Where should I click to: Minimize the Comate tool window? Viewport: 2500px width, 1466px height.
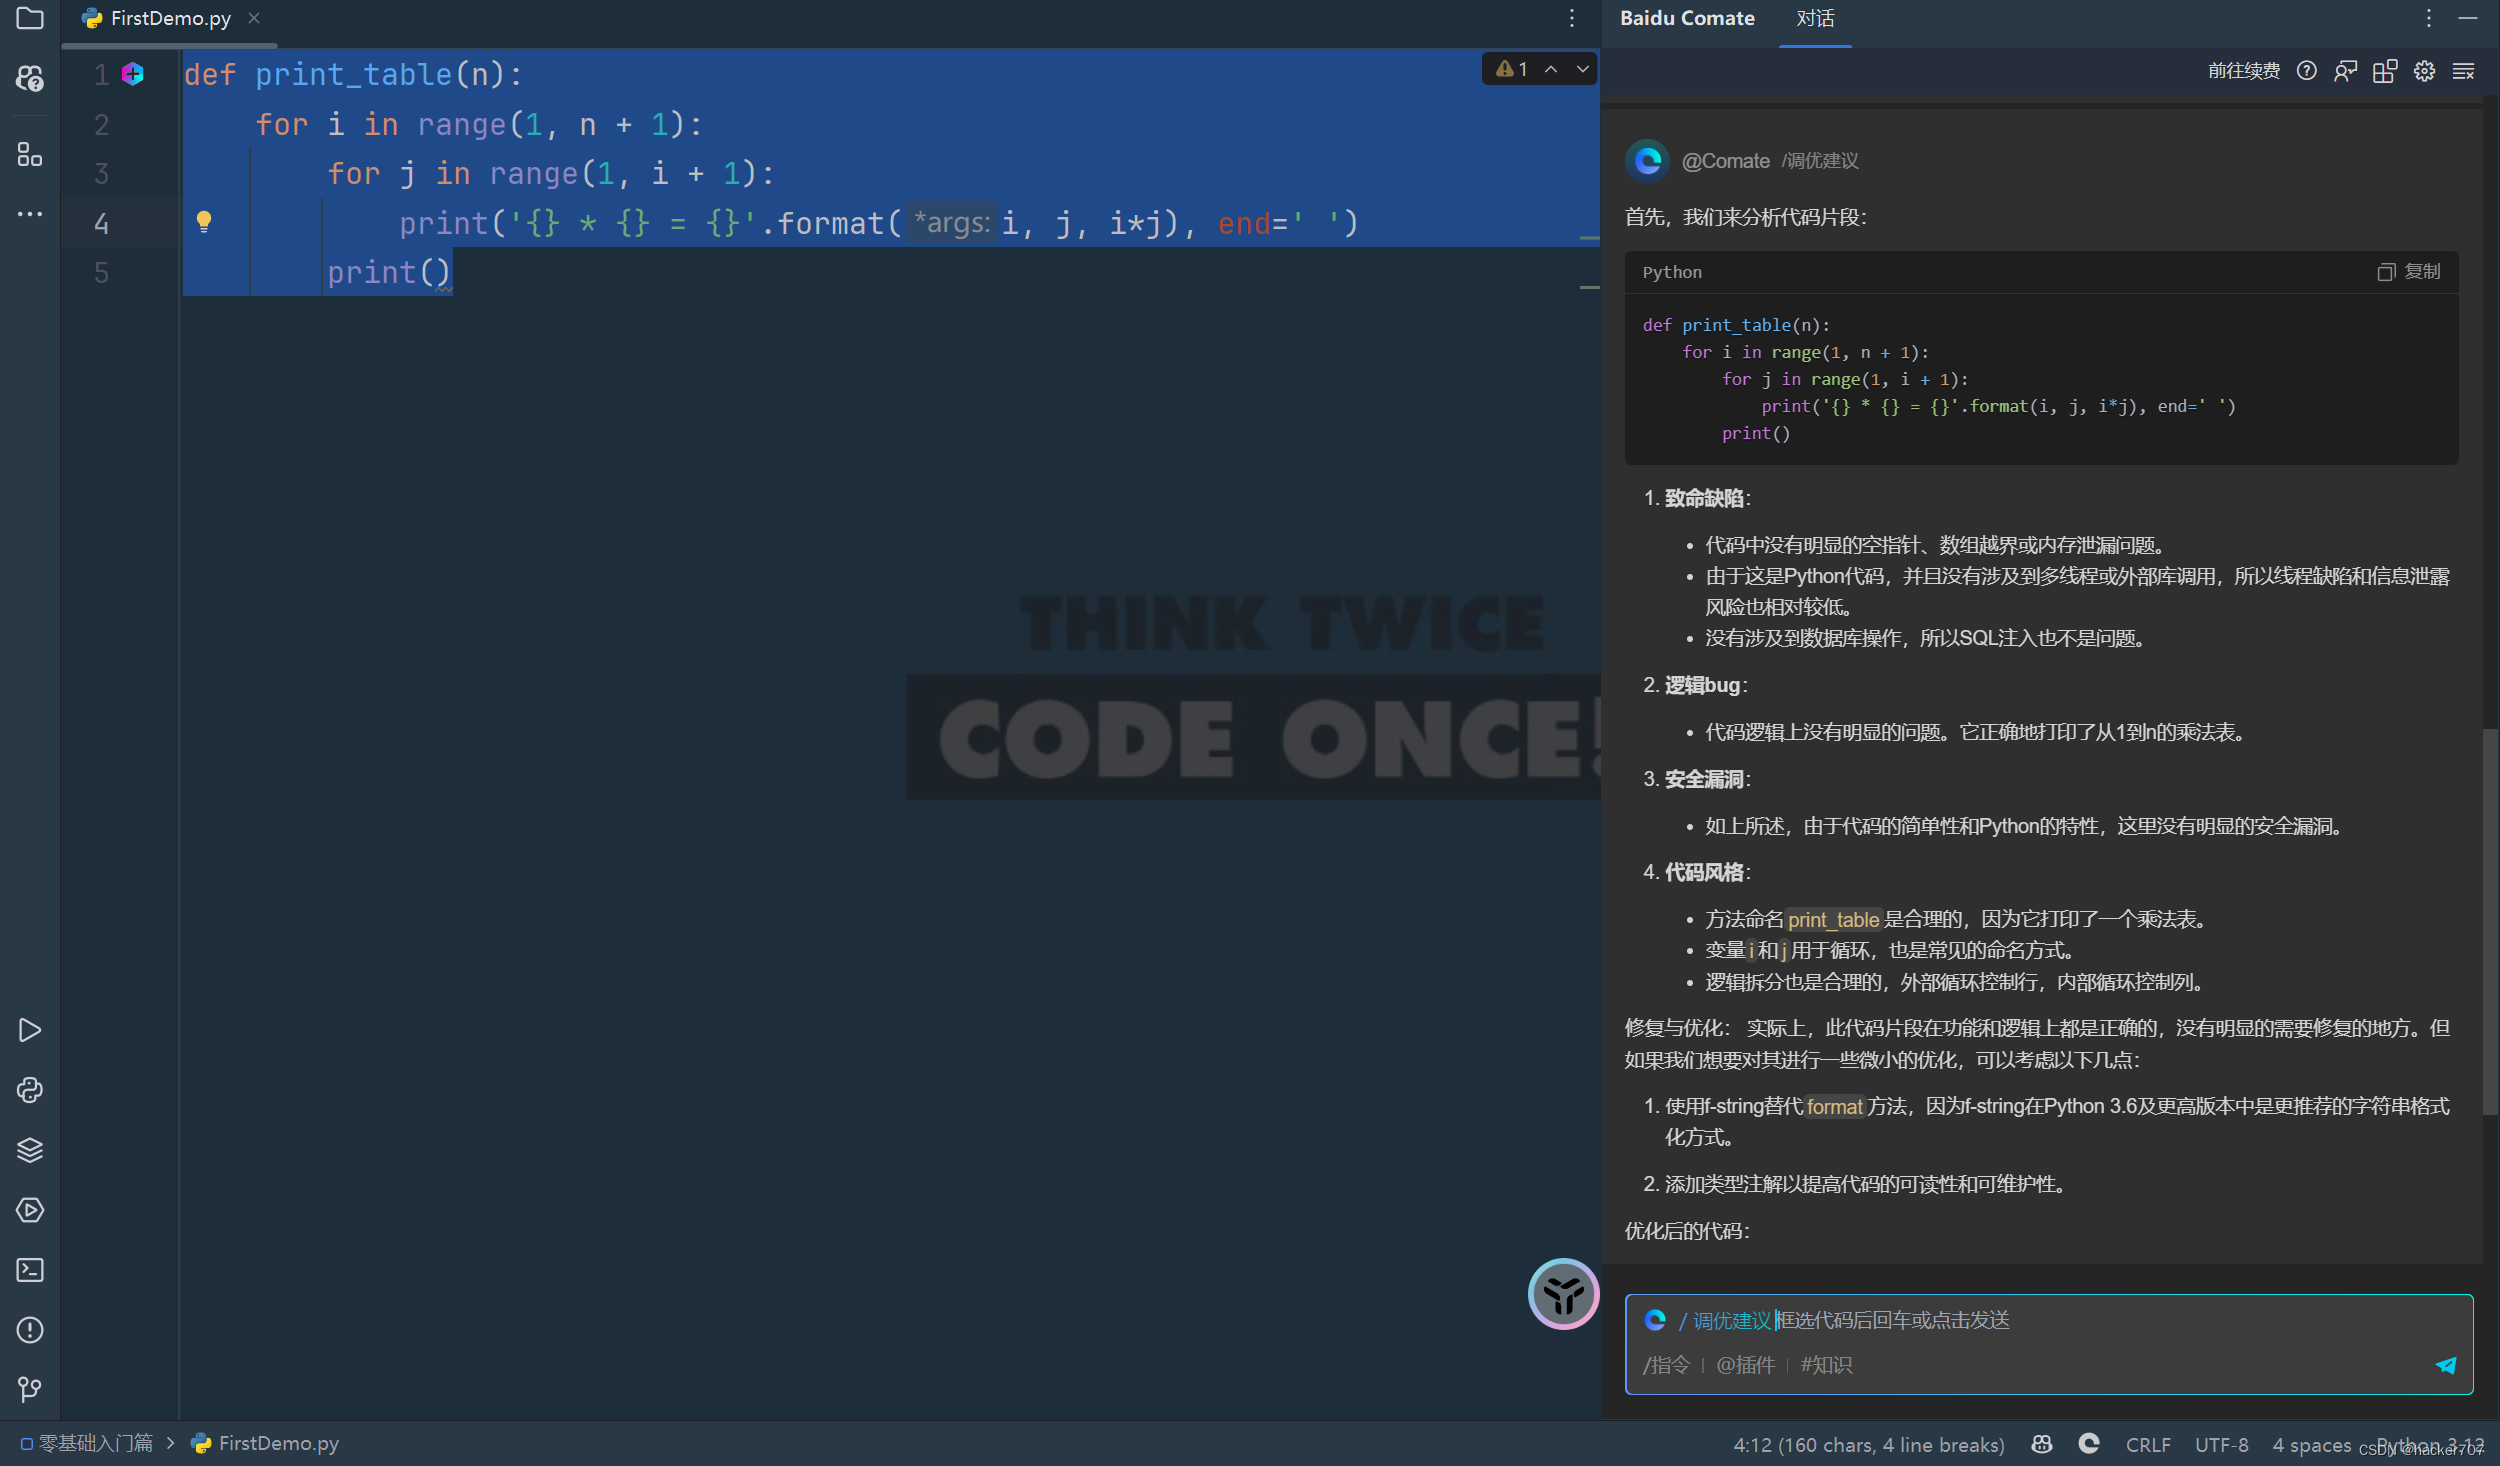[x=2468, y=18]
